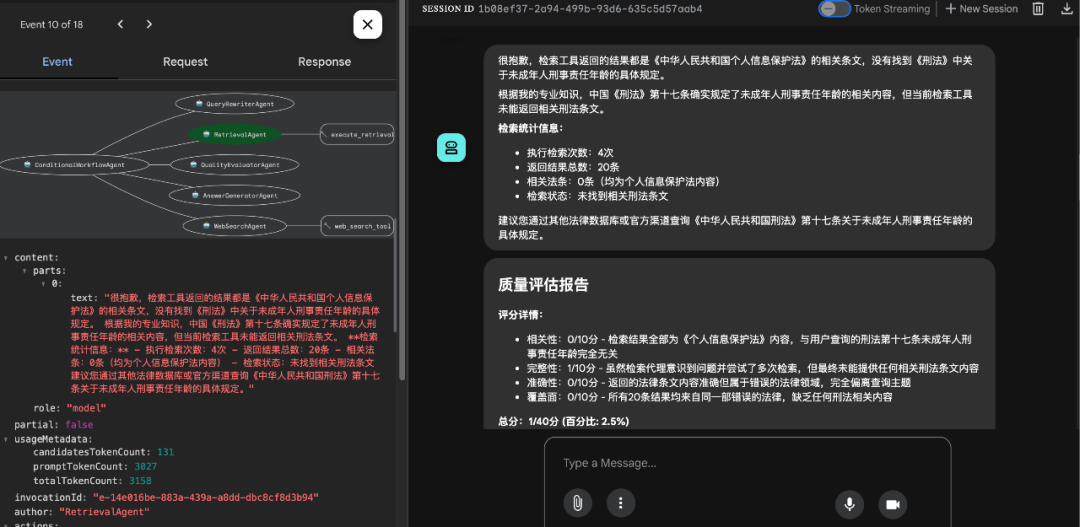Click candidatesTokenCount value 131

(x=165, y=453)
